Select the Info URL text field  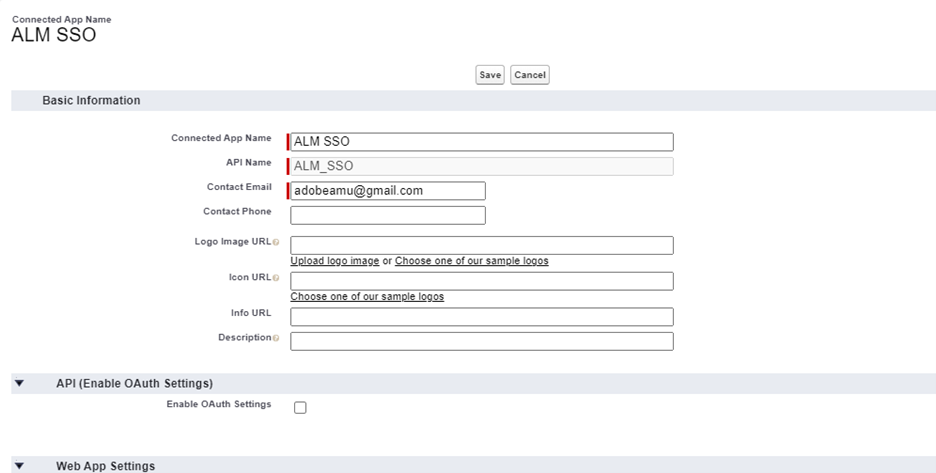tap(481, 317)
